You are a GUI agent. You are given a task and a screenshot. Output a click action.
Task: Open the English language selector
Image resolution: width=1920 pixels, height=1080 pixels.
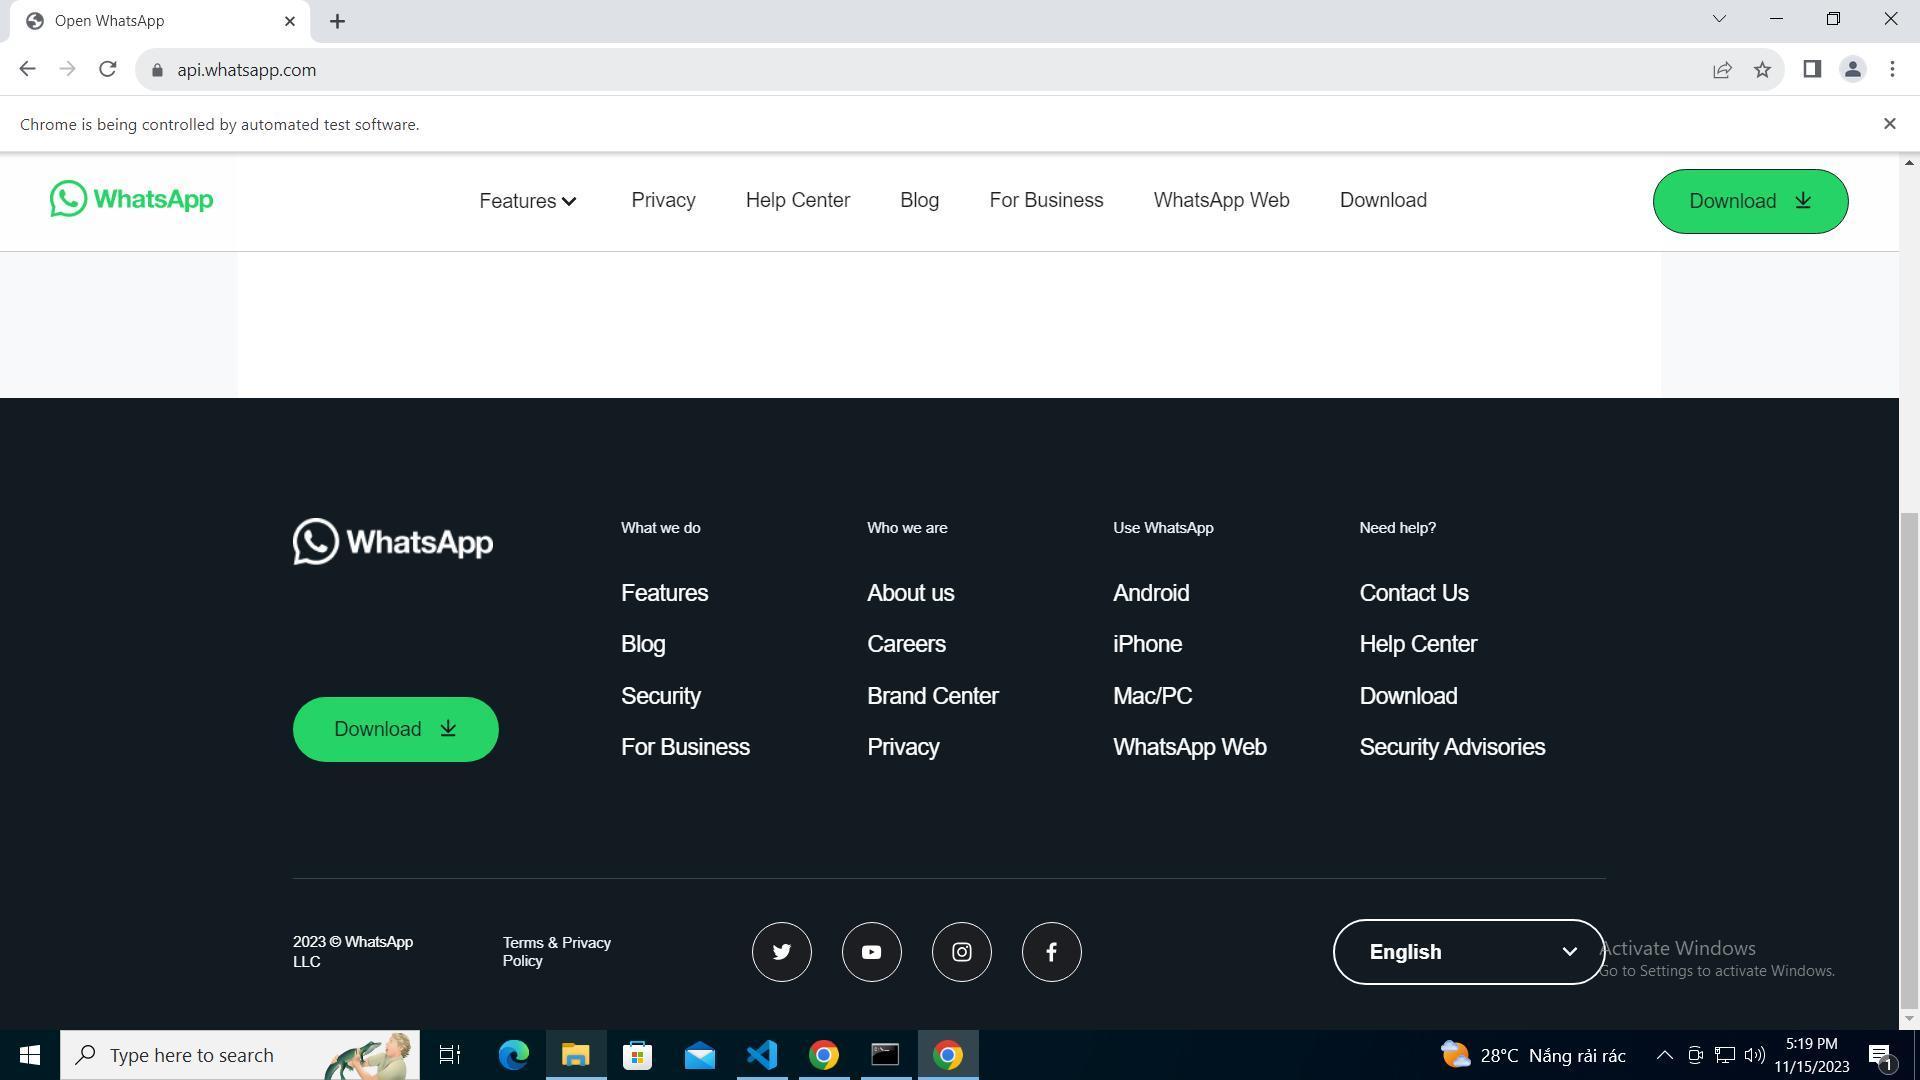pos(1469,952)
